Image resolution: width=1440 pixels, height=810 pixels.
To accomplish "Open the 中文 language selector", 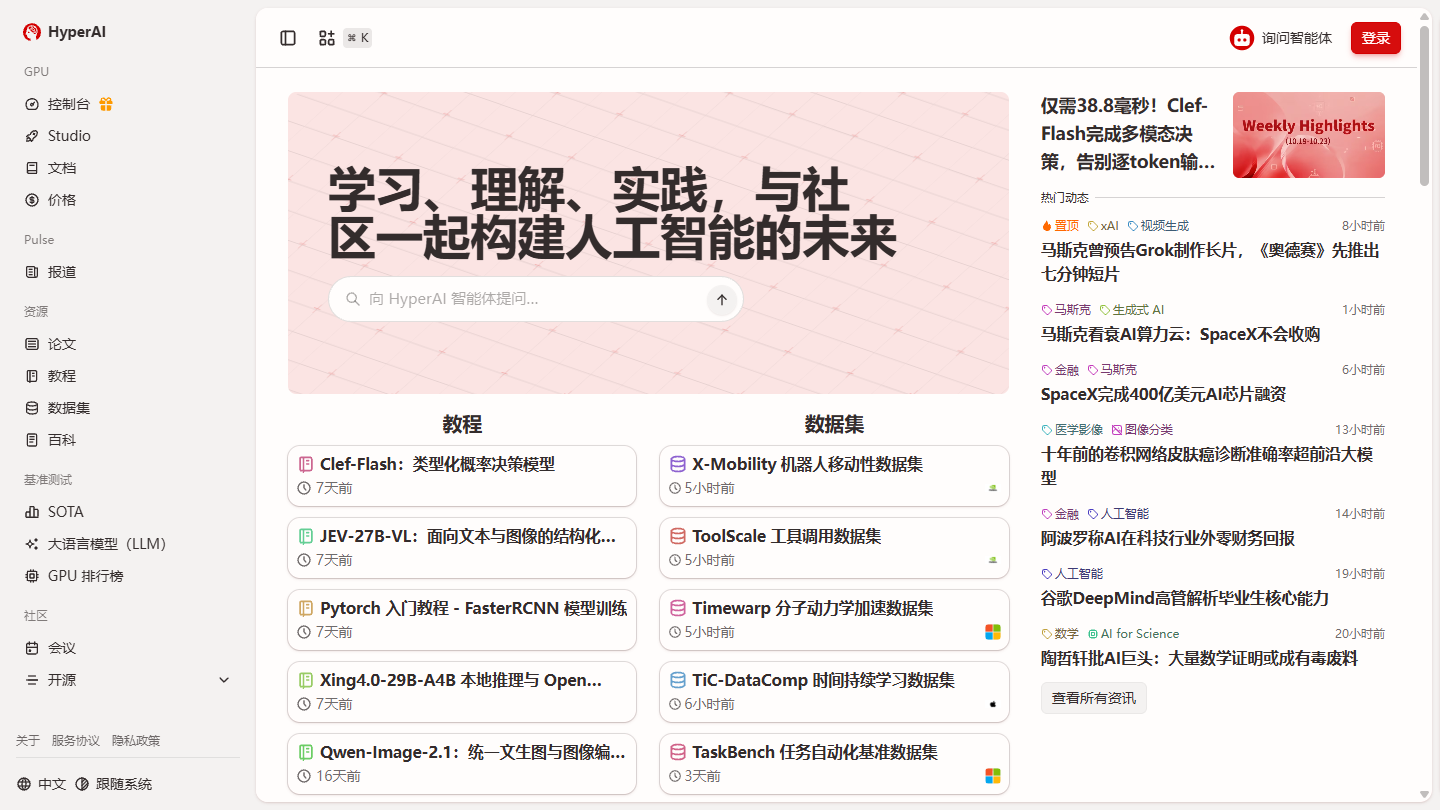I will (42, 784).
